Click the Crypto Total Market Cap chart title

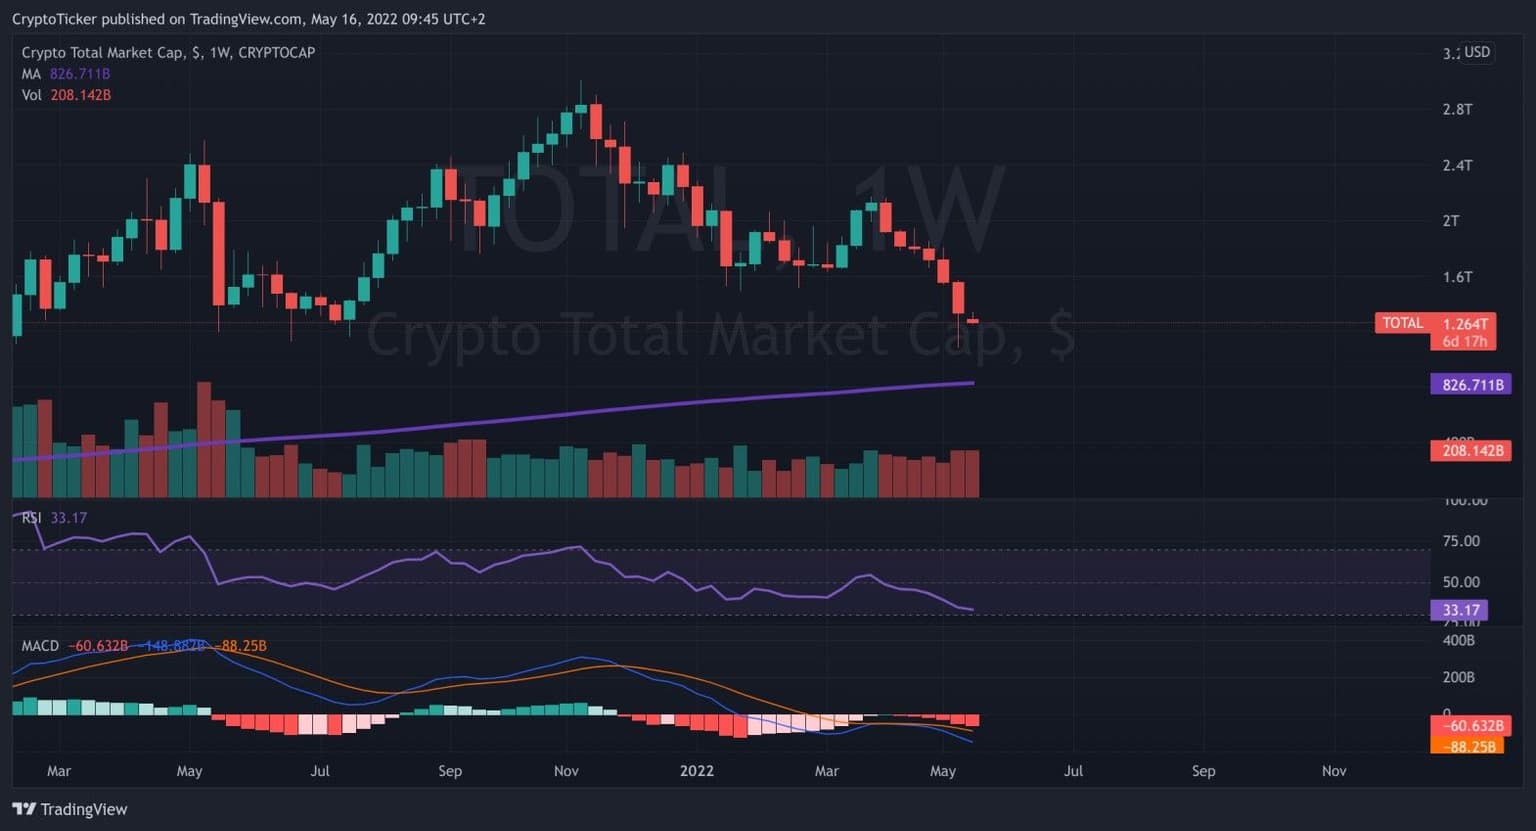click(x=168, y=52)
